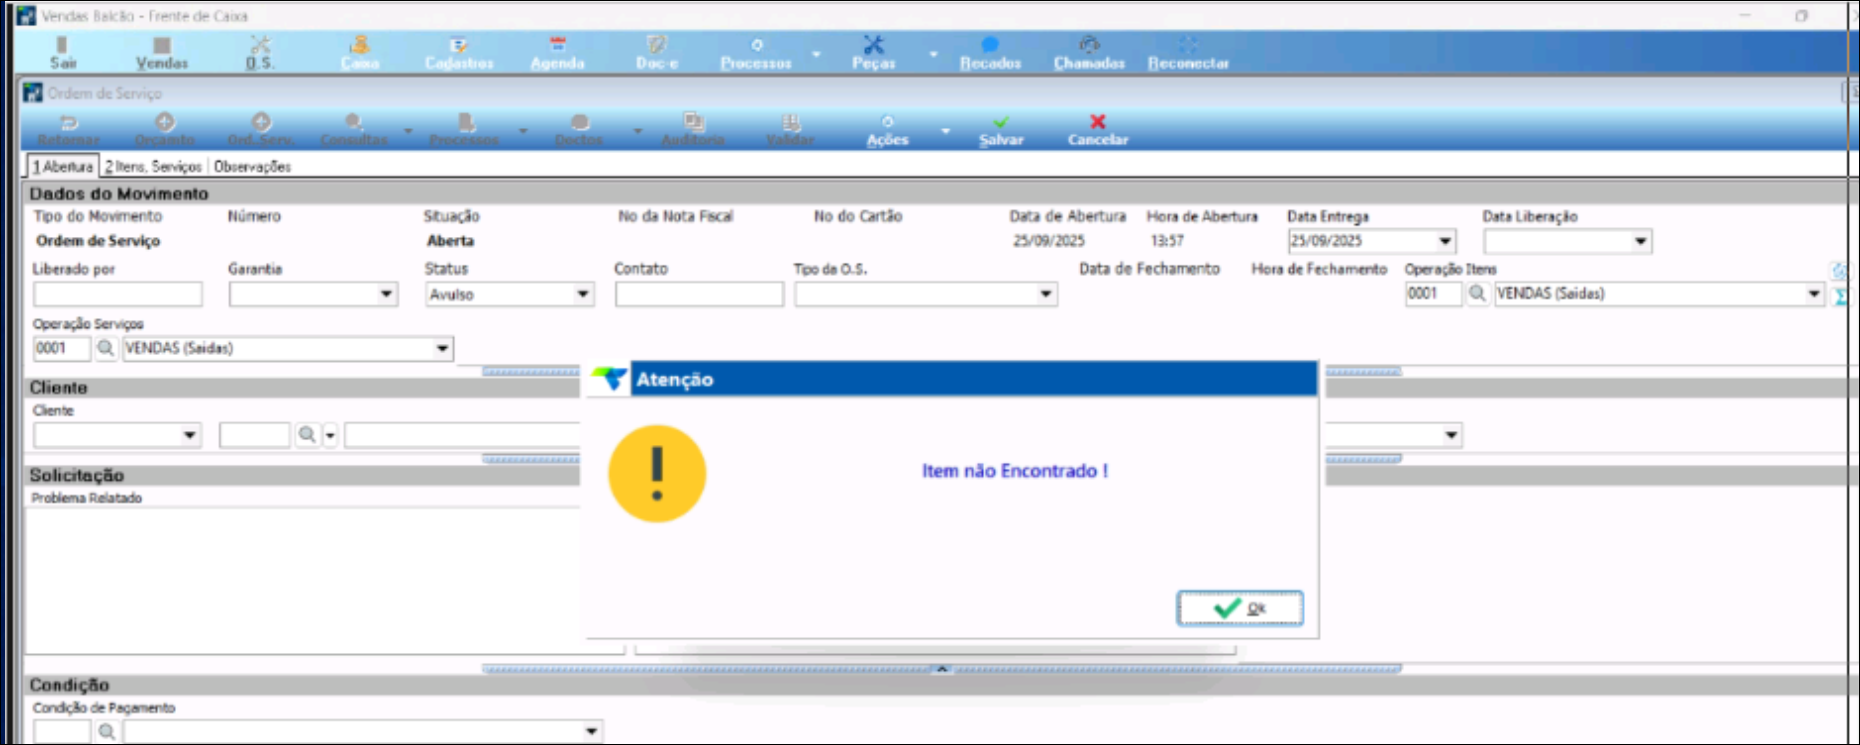Viewport: 1860px width, 745px height.
Task: Open the Agenda calendar icon
Action: pyautogui.click(x=557, y=46)
